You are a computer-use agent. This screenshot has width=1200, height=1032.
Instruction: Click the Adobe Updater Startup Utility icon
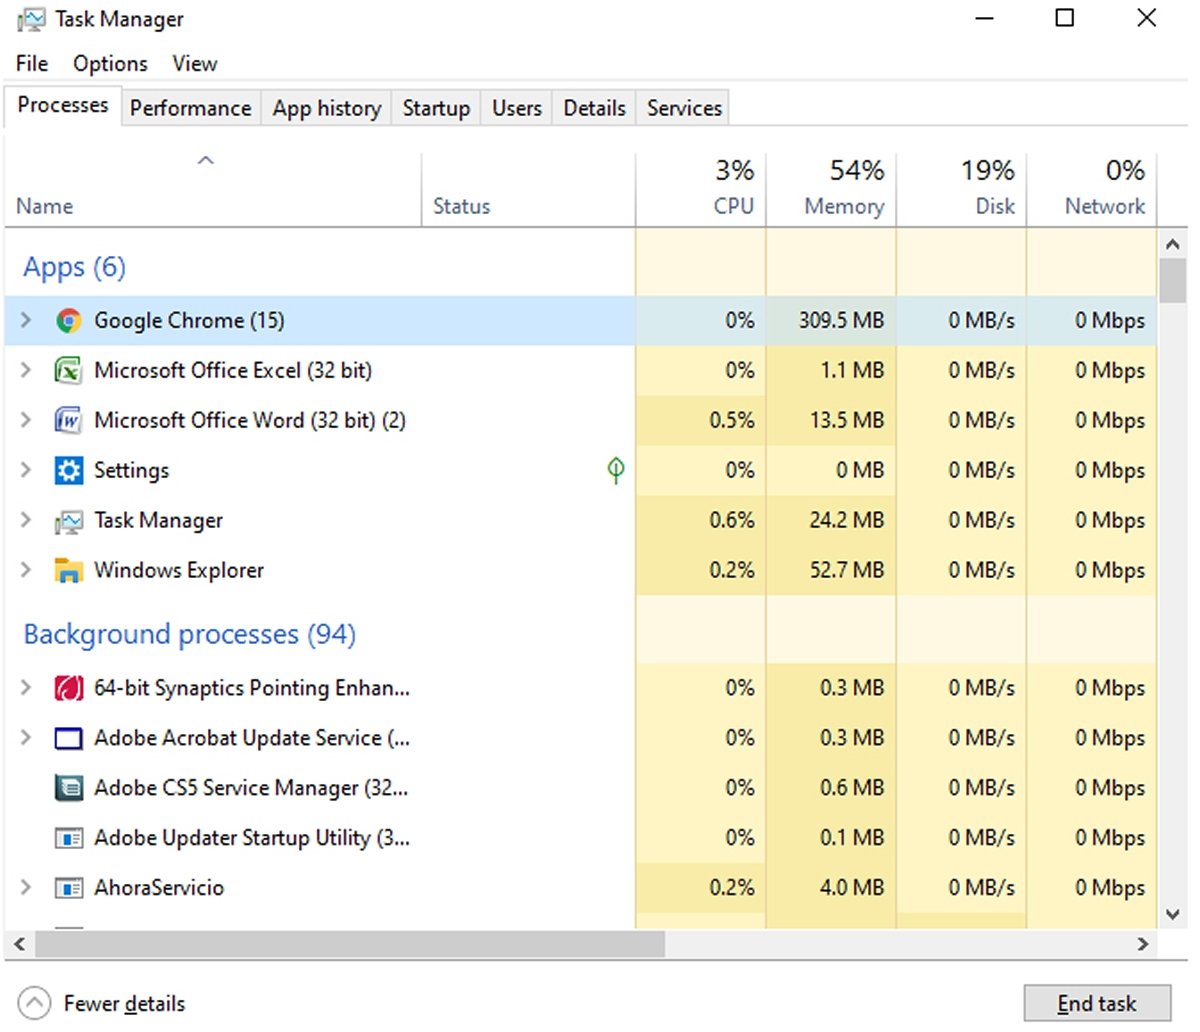coord(68,838)
